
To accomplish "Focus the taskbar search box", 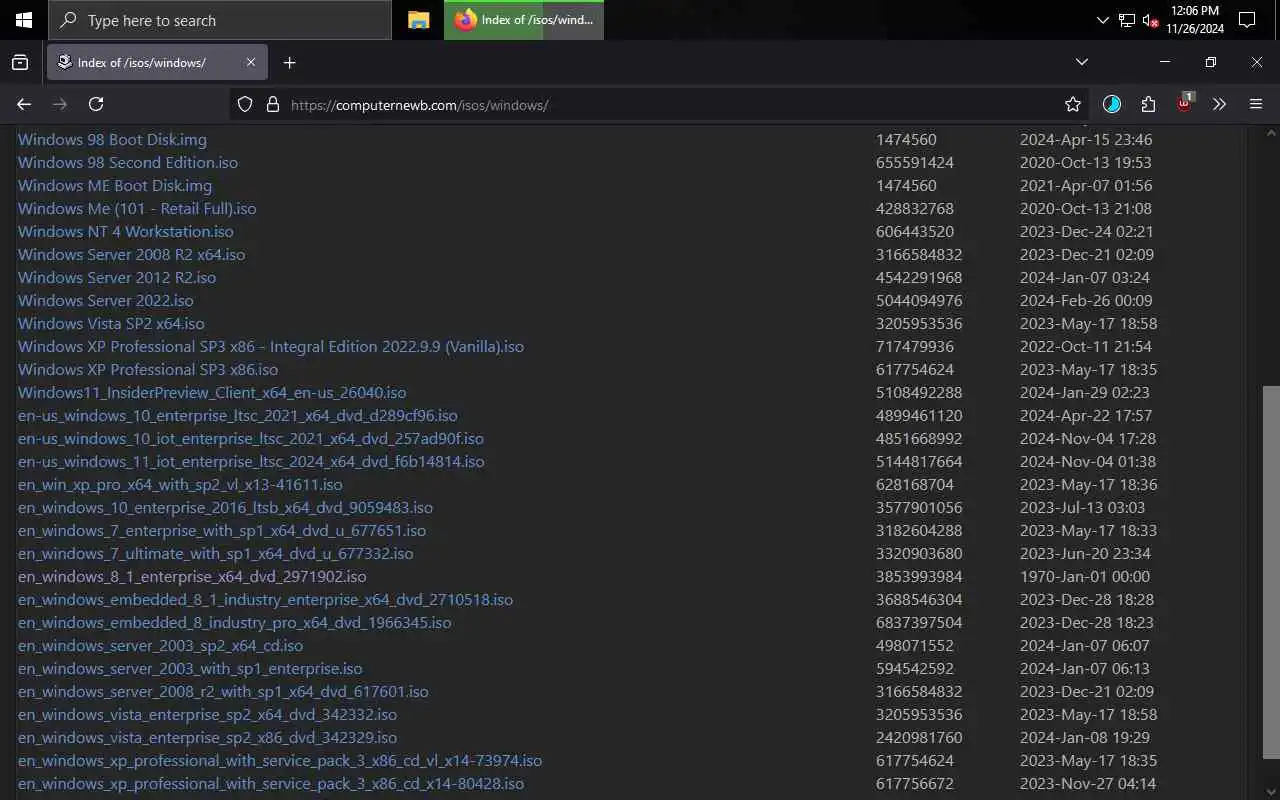I will point(220,20).
